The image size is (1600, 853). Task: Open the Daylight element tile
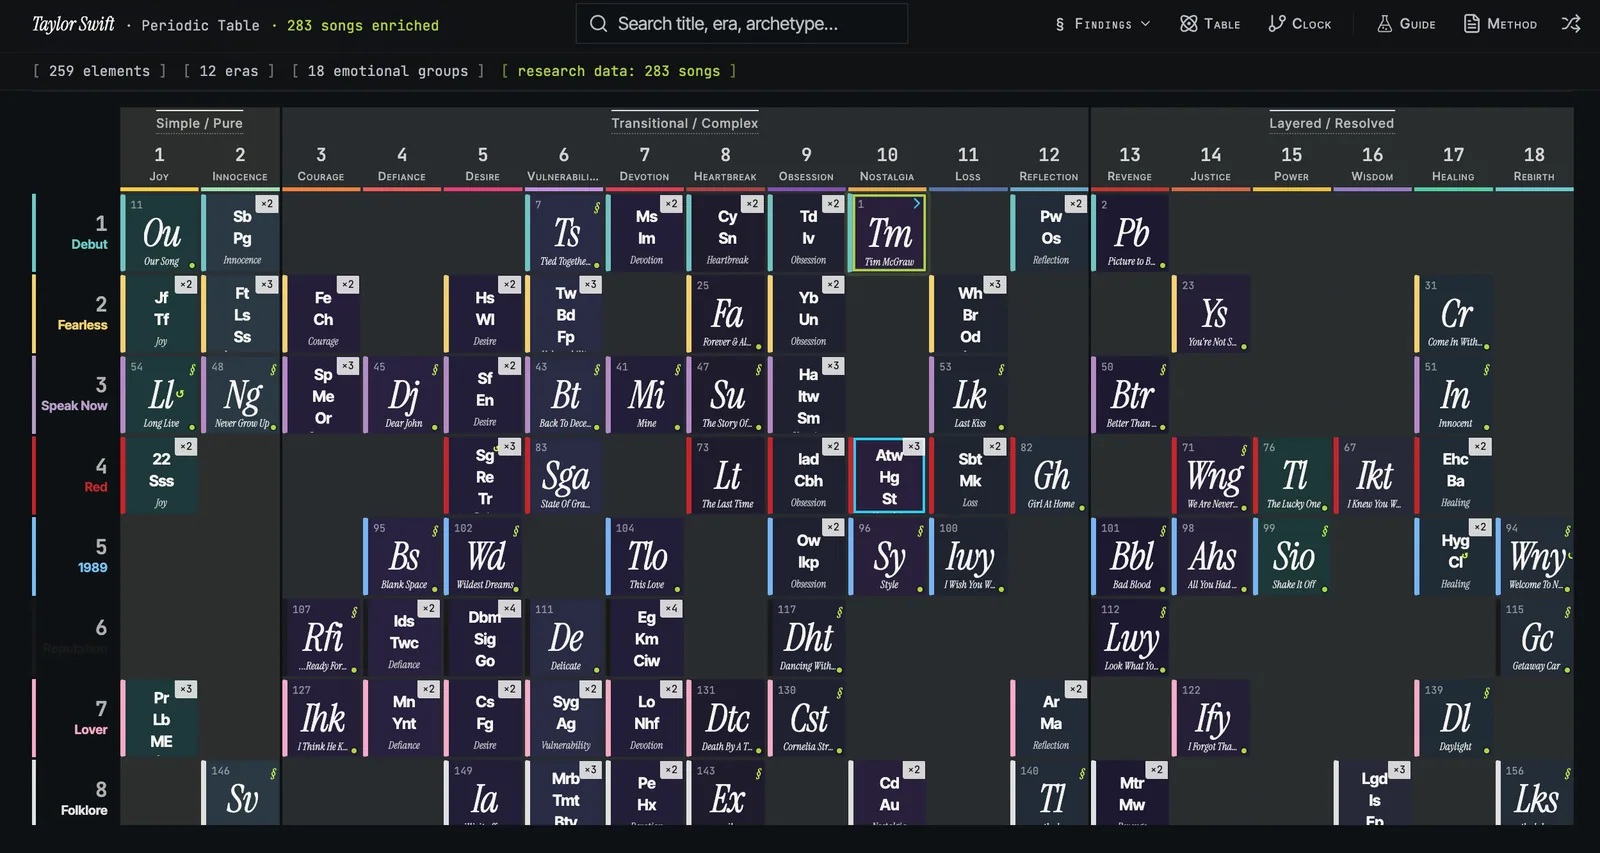[x=1455, y=719]
